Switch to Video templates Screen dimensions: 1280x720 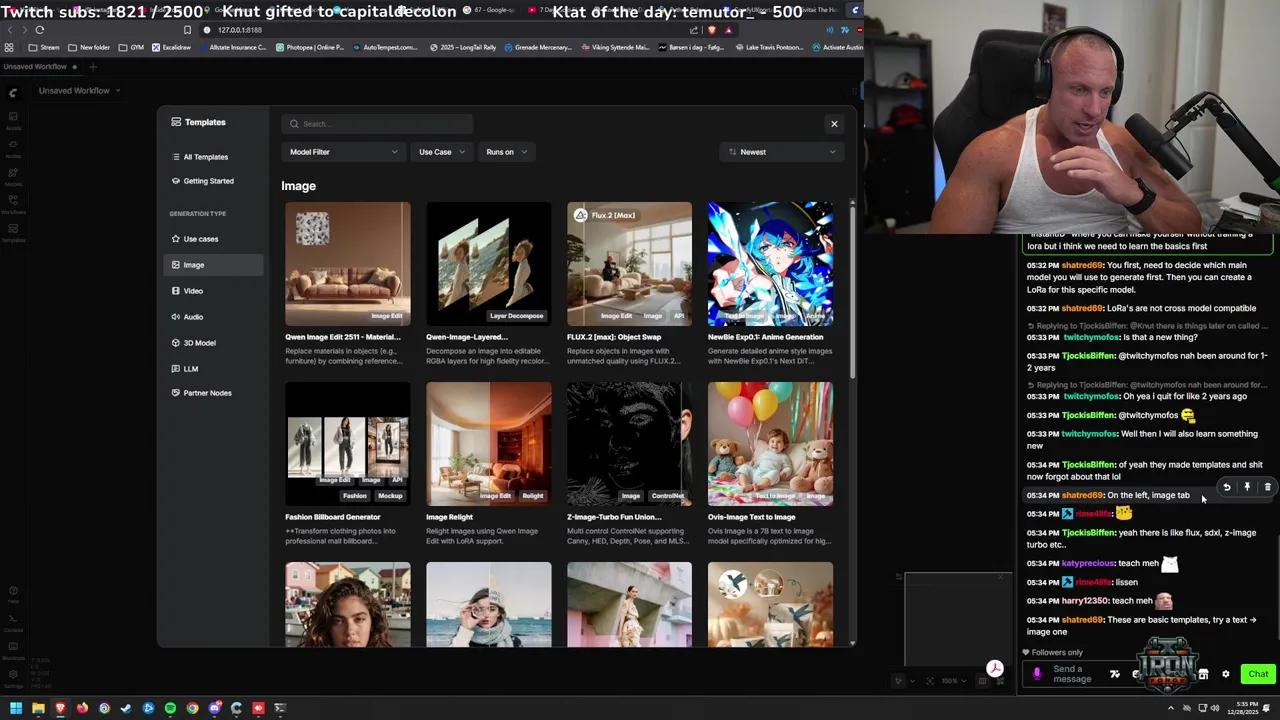pos(214,291)
